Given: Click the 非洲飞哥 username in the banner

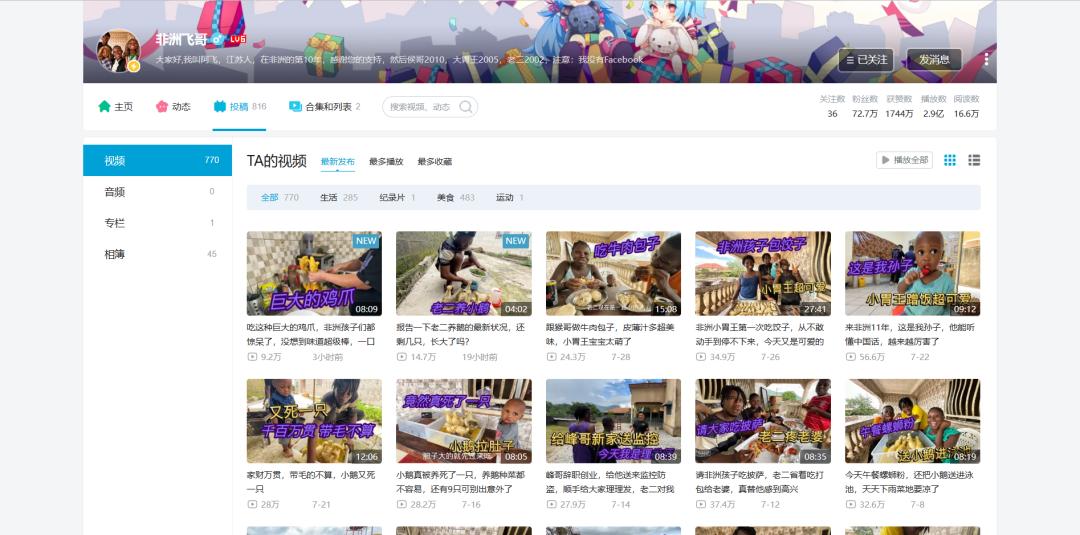Looking at the screenshot, I should 182,40.
